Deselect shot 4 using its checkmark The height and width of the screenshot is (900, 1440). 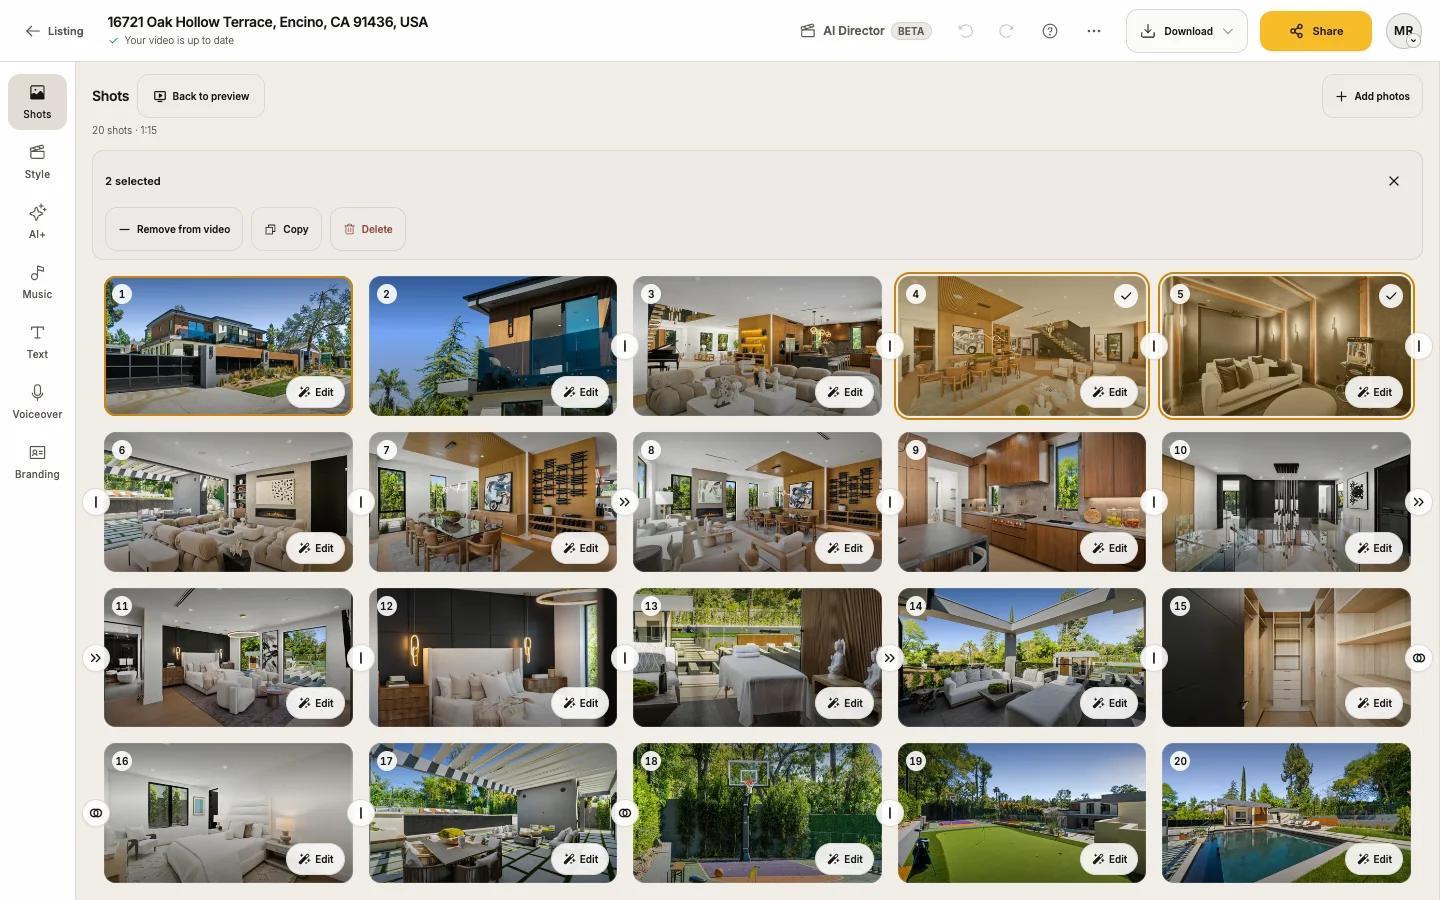(1126, 295)
